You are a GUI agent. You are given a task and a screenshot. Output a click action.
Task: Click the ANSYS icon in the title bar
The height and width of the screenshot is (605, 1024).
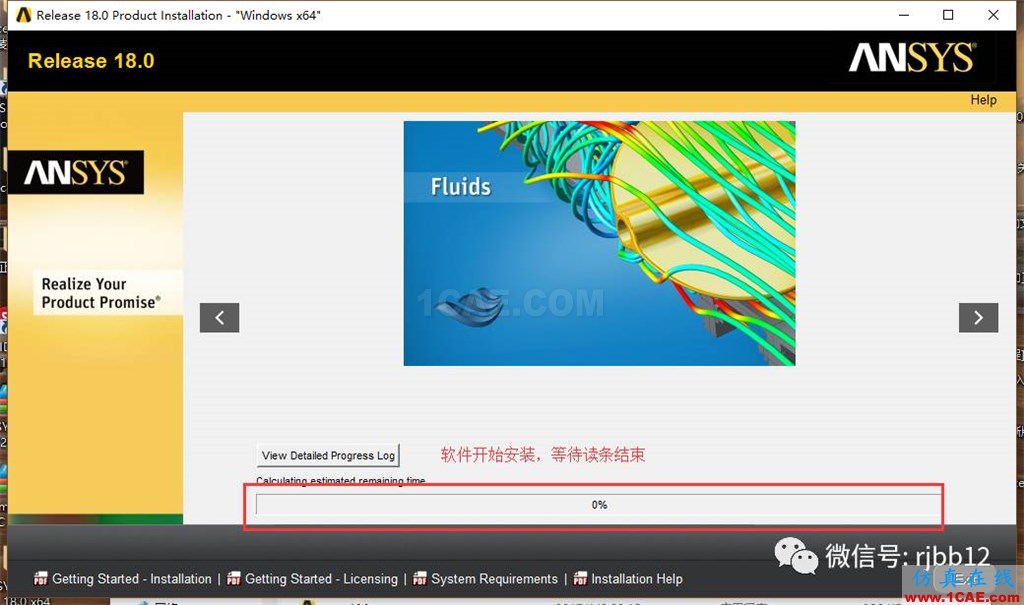[24, 14]
